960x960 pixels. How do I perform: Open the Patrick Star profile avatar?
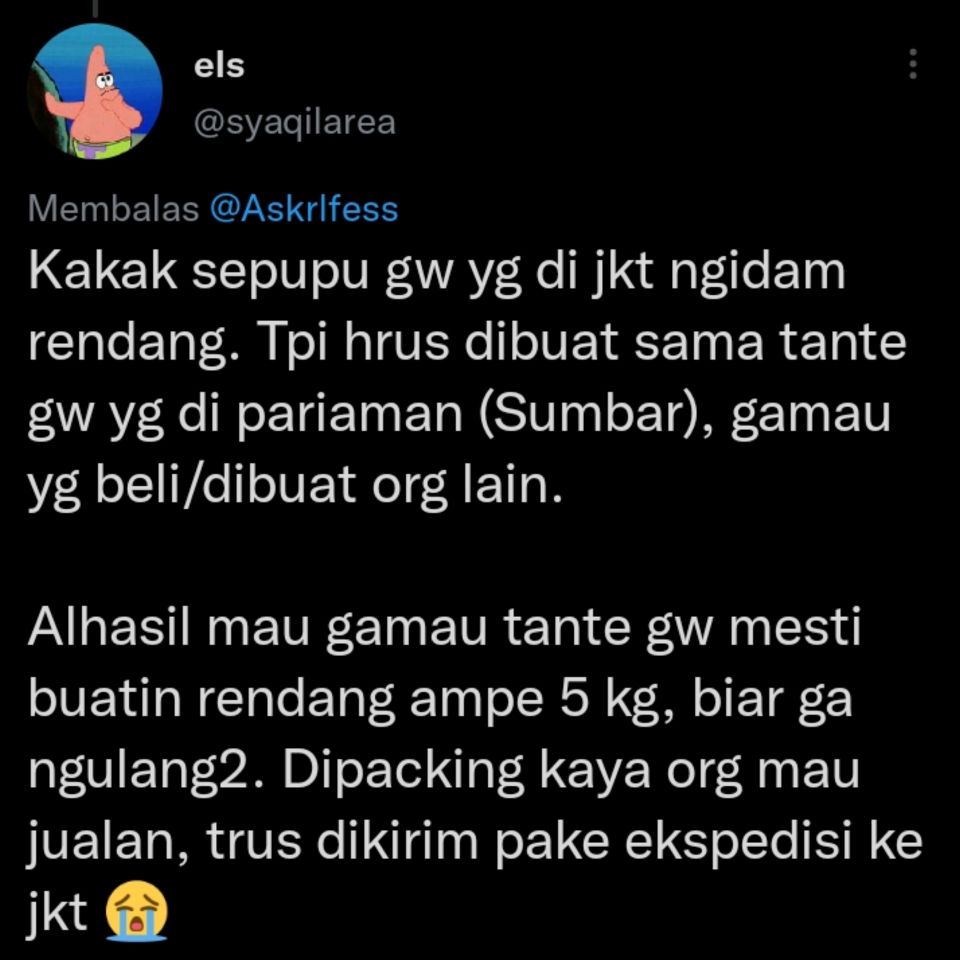pos(95,91)
